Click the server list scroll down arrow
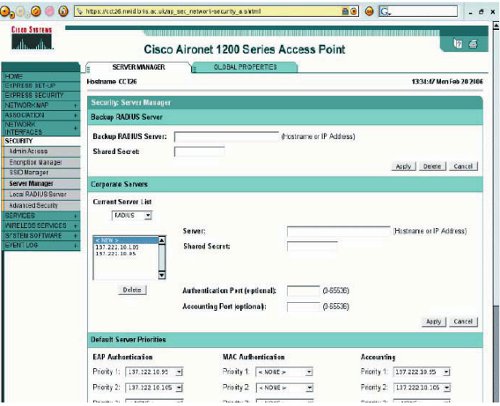This screenshot has width=500, height=406. tap(162, 275)
